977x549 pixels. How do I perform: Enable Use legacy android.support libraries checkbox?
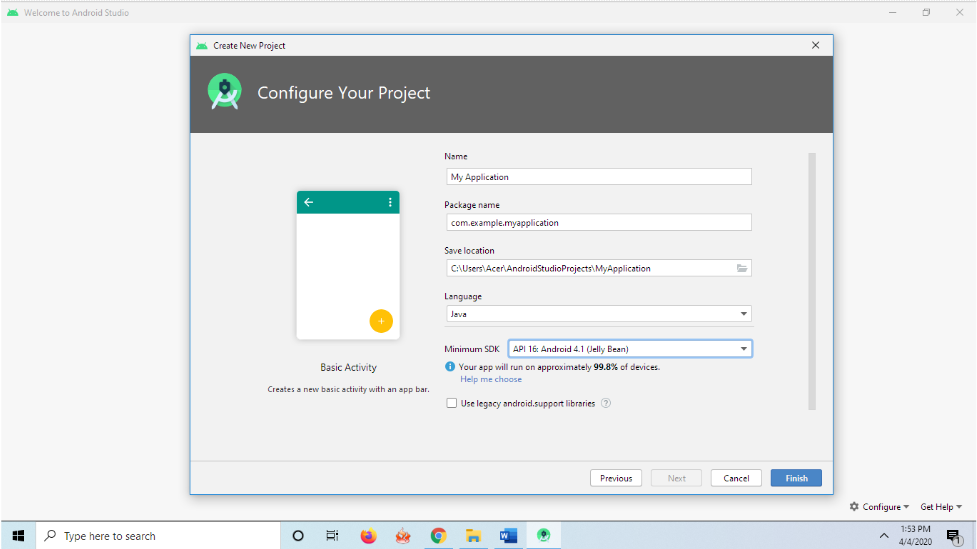[452, 404]
